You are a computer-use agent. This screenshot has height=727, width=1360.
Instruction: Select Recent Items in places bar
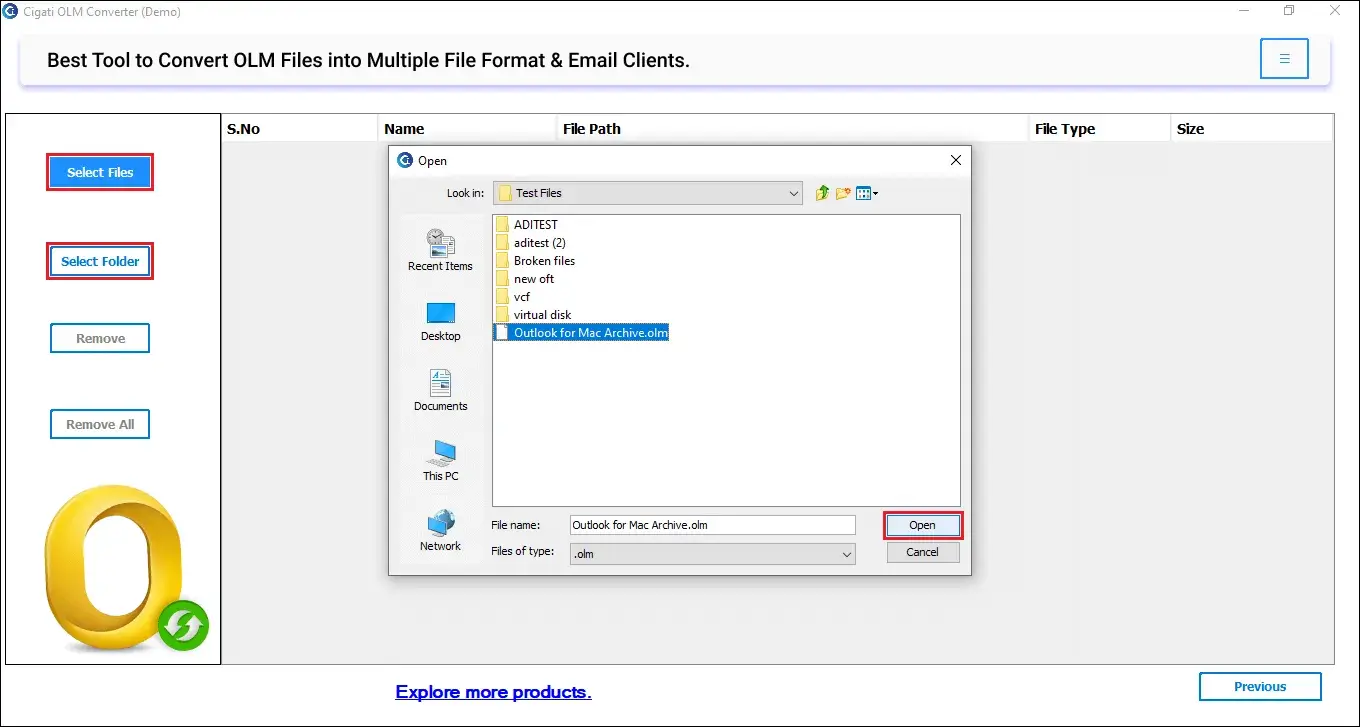[x=440, y=250]
